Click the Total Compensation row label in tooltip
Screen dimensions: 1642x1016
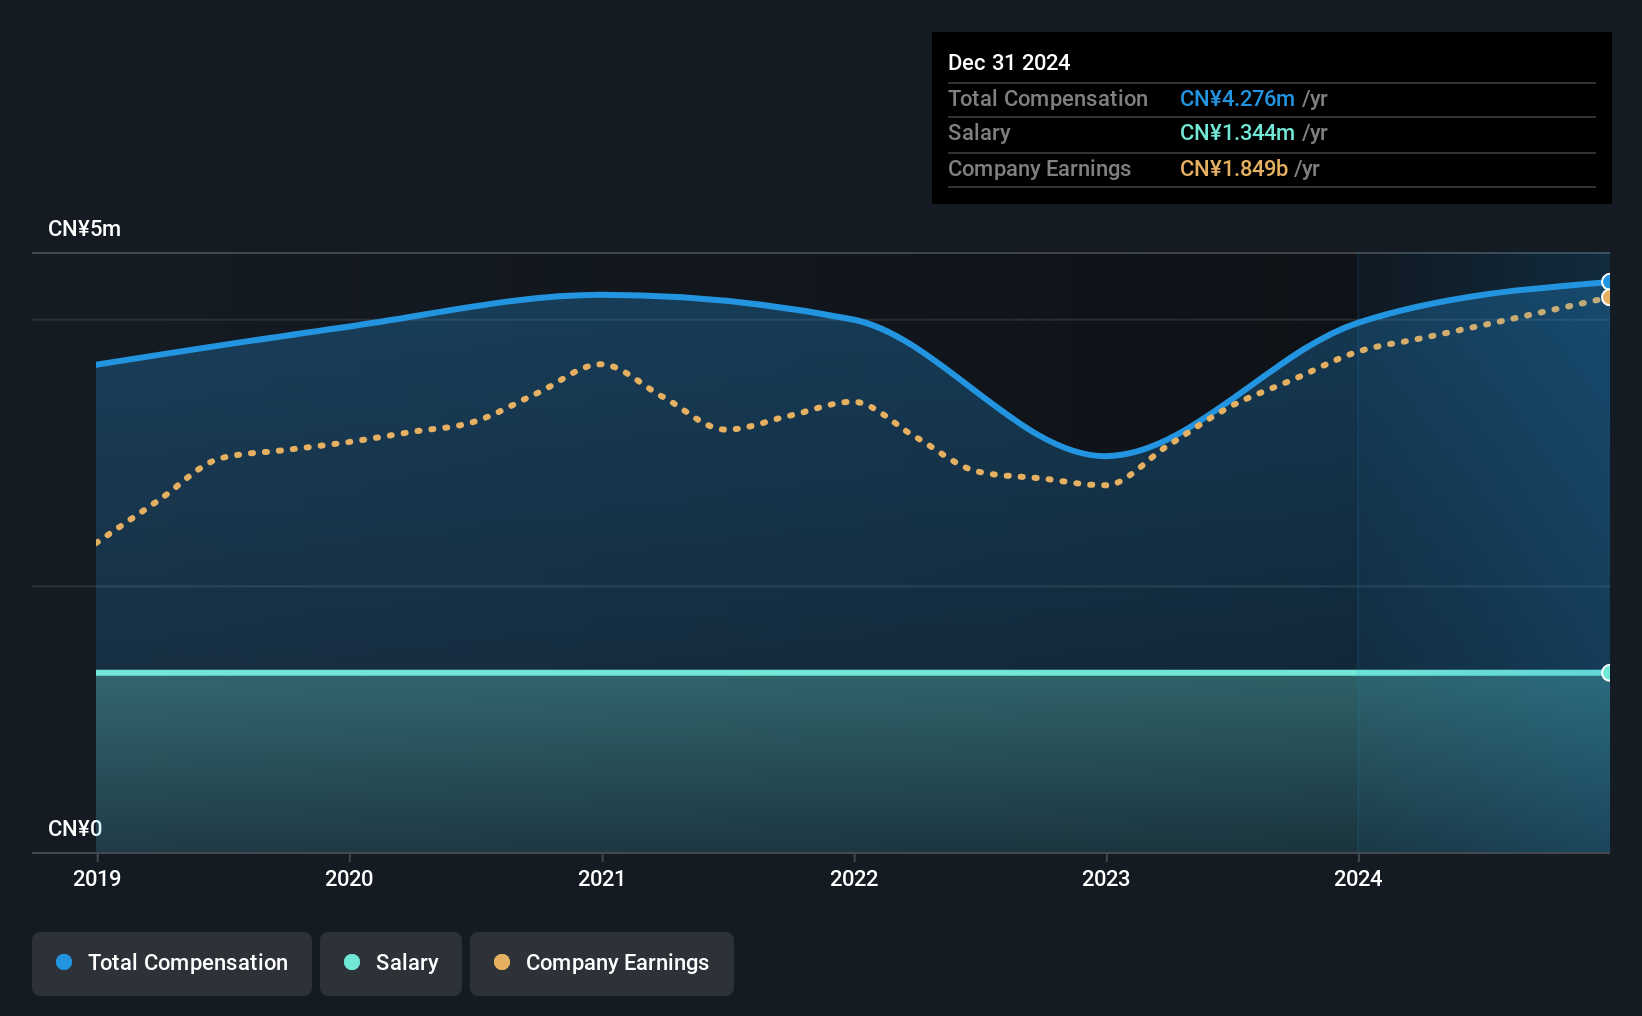(x=1048, y=98)
